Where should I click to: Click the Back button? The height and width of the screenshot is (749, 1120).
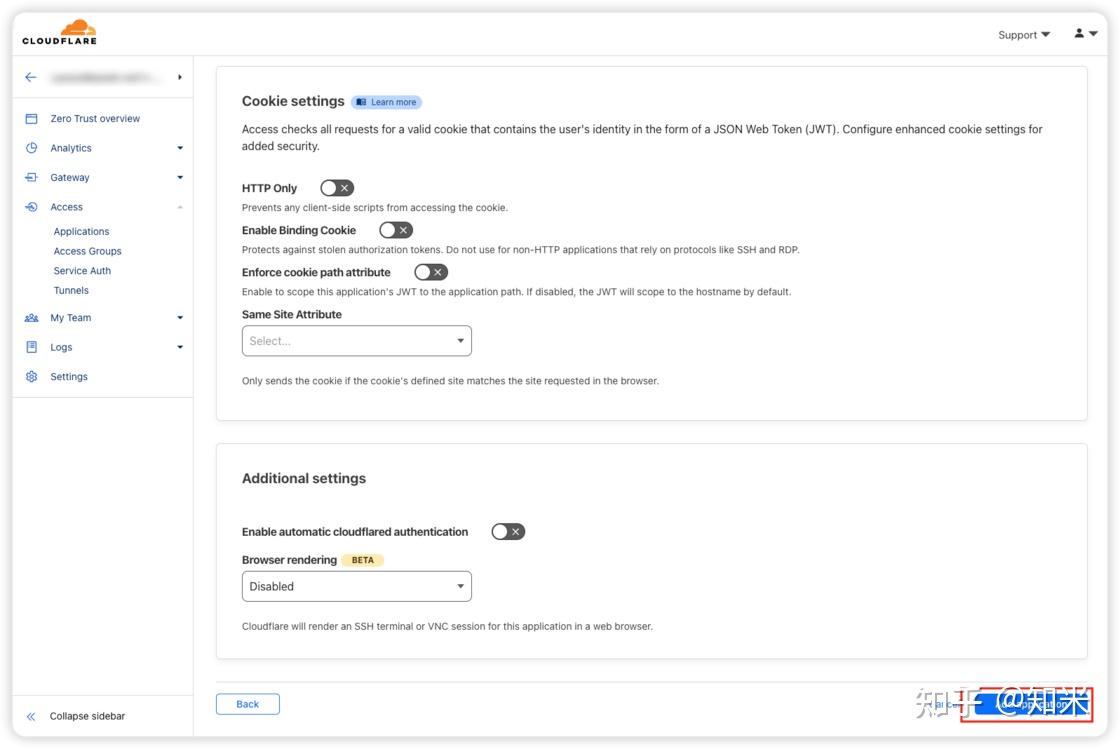(248, 704)
